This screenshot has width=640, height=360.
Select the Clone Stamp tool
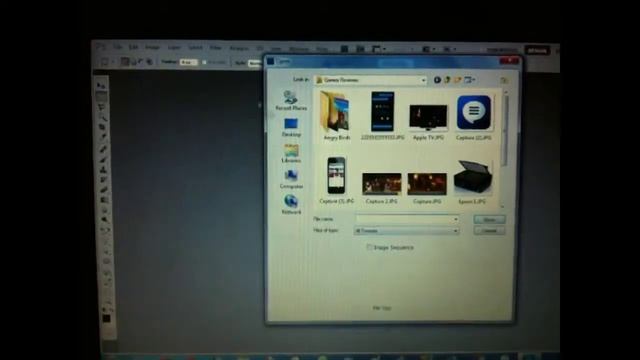(104, 170)
